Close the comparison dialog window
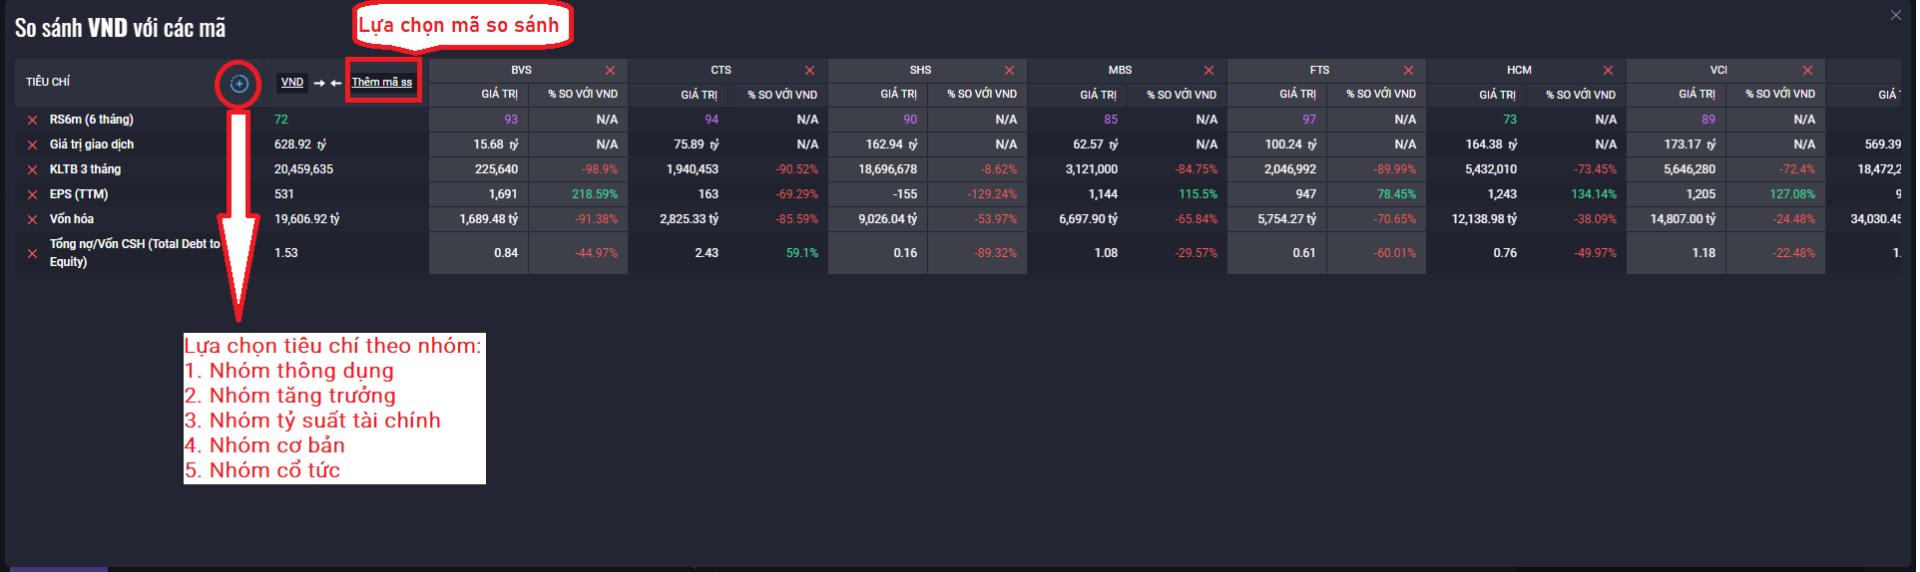Image resolution: width=1920 pixels, height=572 pixels. [1895, 15]
